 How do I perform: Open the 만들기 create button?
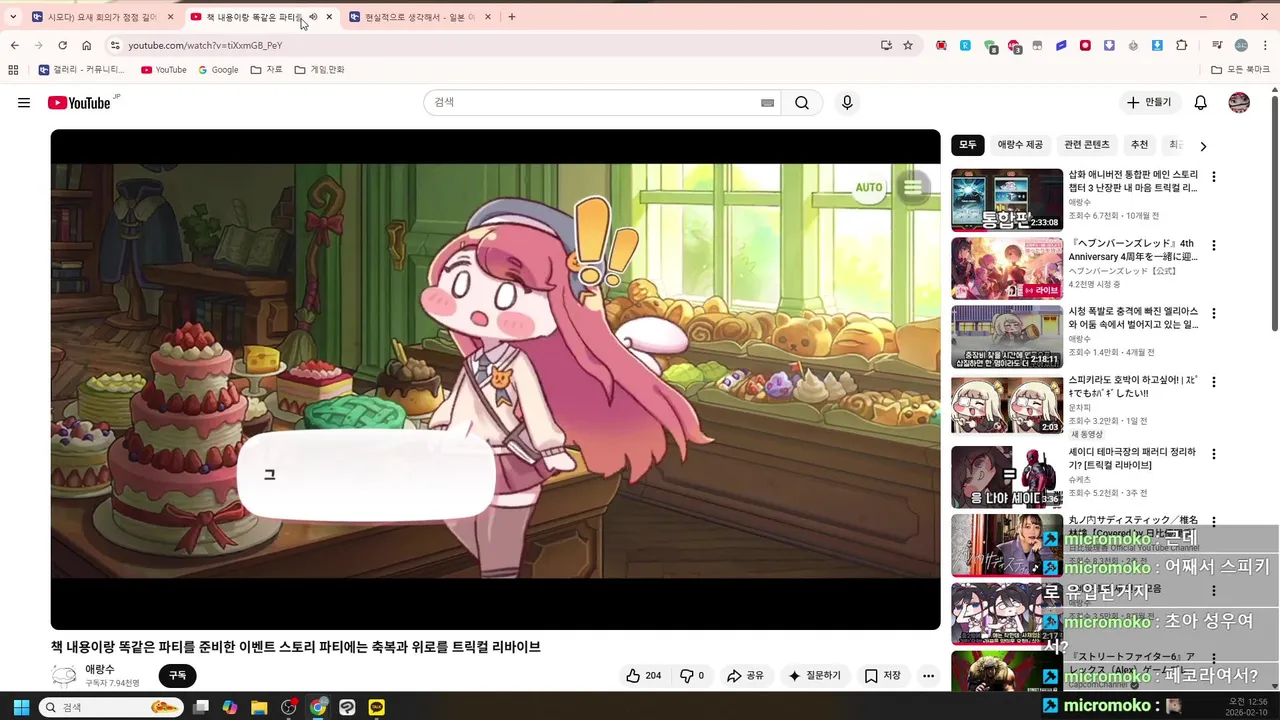coord(1149,103)
